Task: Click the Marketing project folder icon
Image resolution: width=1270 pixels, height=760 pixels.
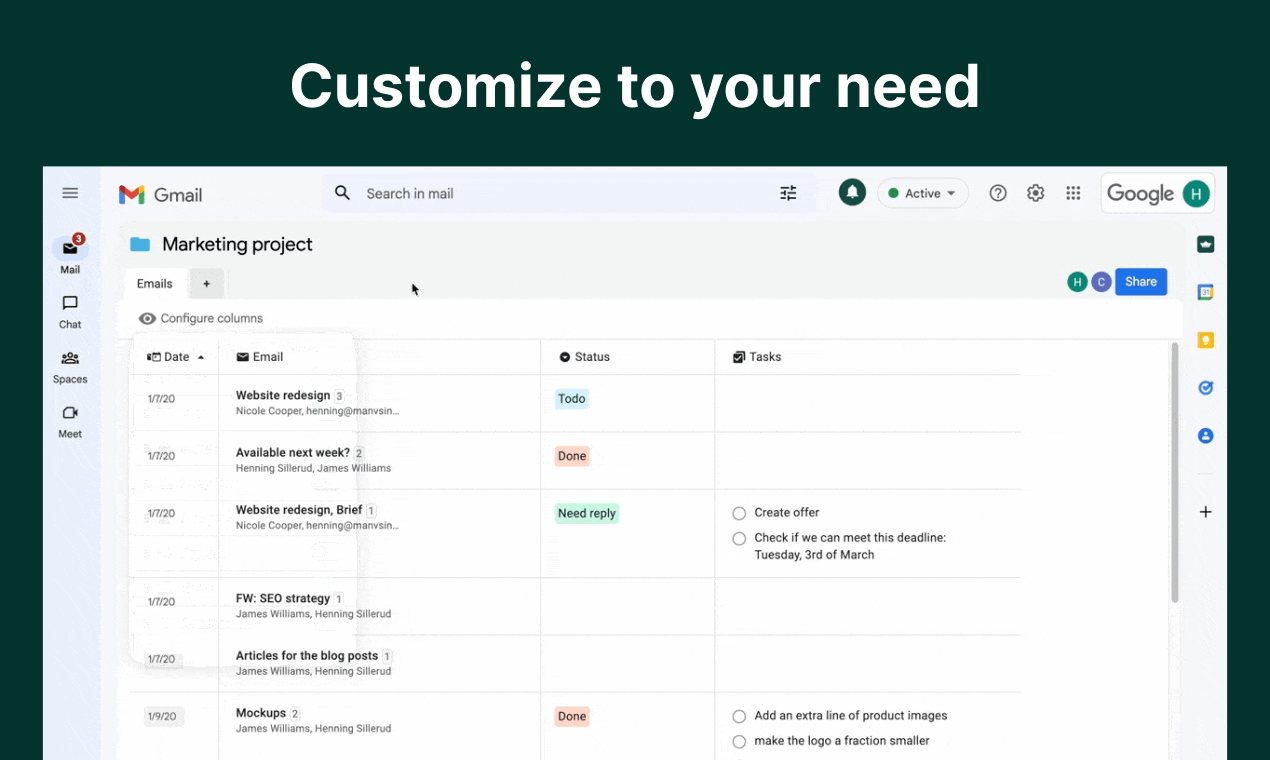Action: click(x=140, y=244)
